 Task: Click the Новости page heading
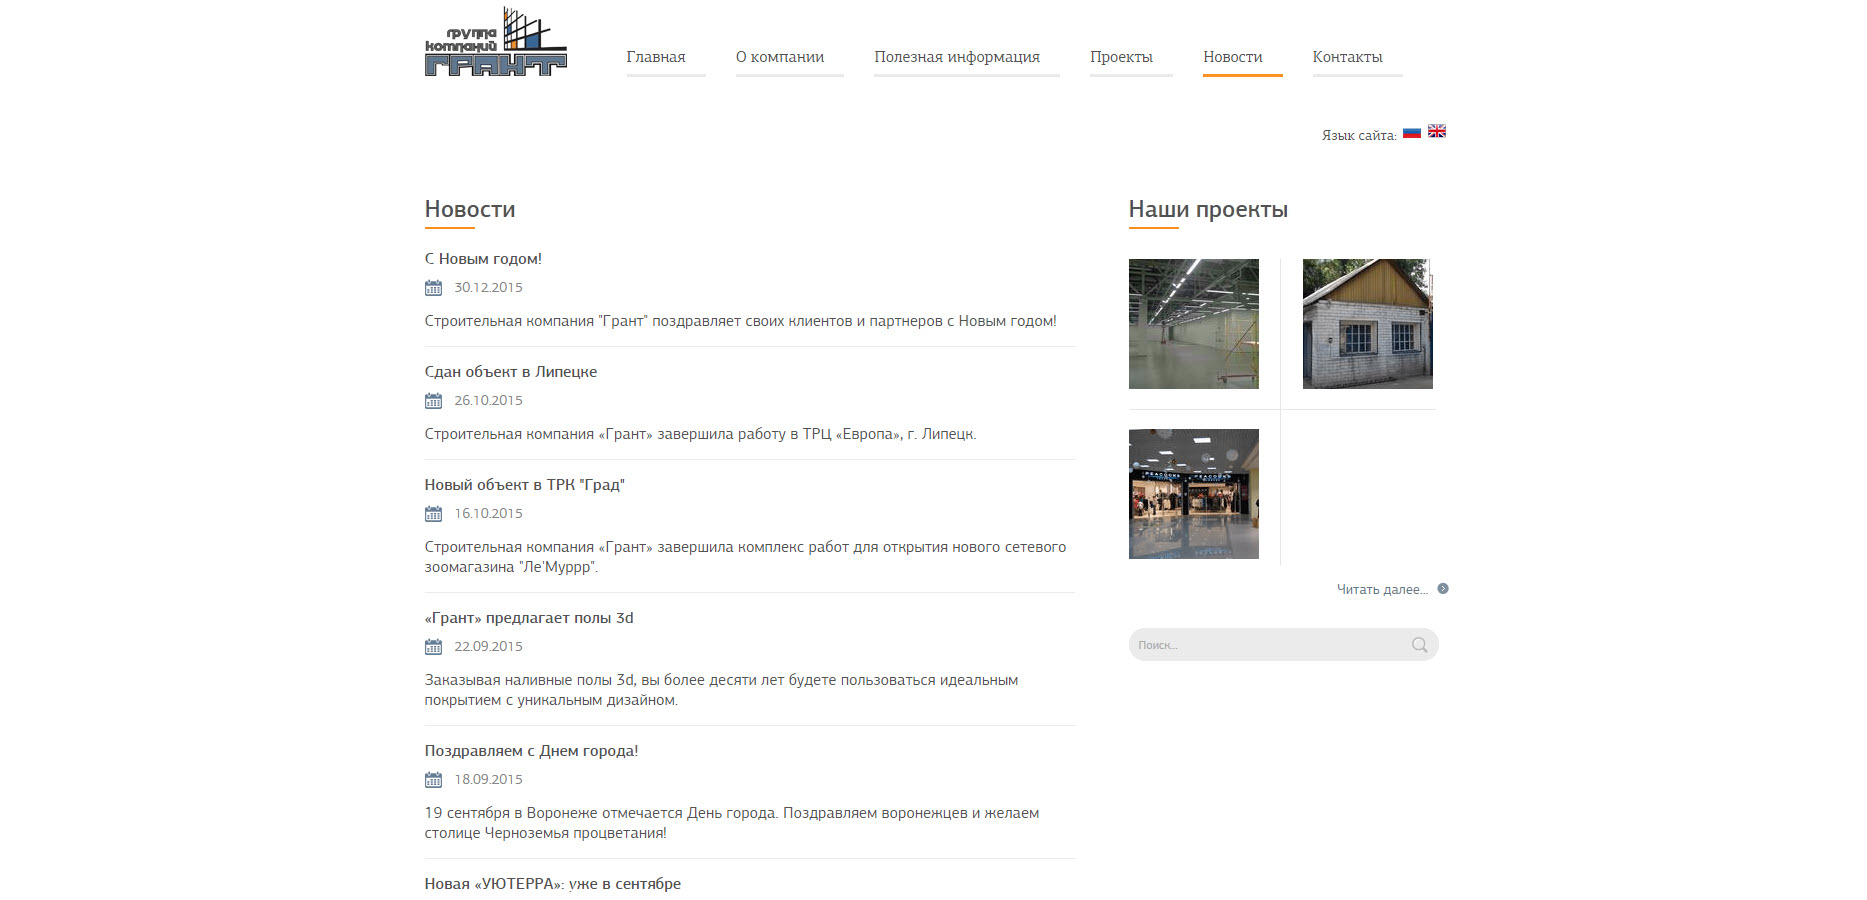pyautogui.click(x=470, y=210)
